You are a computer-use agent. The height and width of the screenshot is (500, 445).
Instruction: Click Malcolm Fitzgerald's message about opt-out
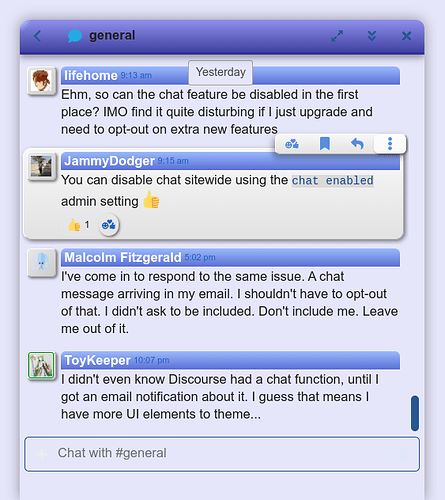point(229,303)
